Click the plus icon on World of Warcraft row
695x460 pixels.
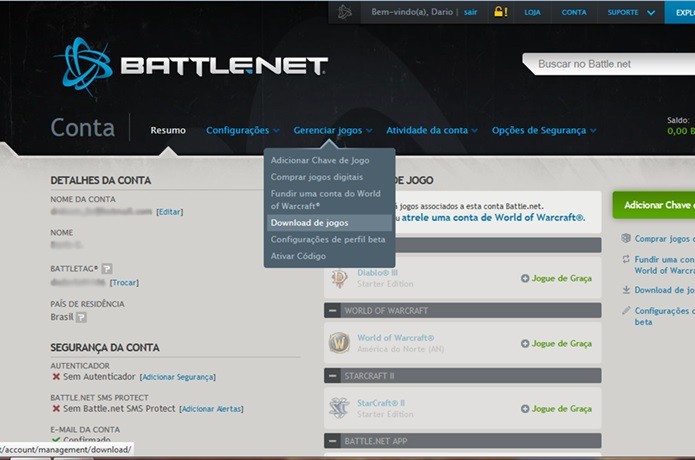coord(525,343)
